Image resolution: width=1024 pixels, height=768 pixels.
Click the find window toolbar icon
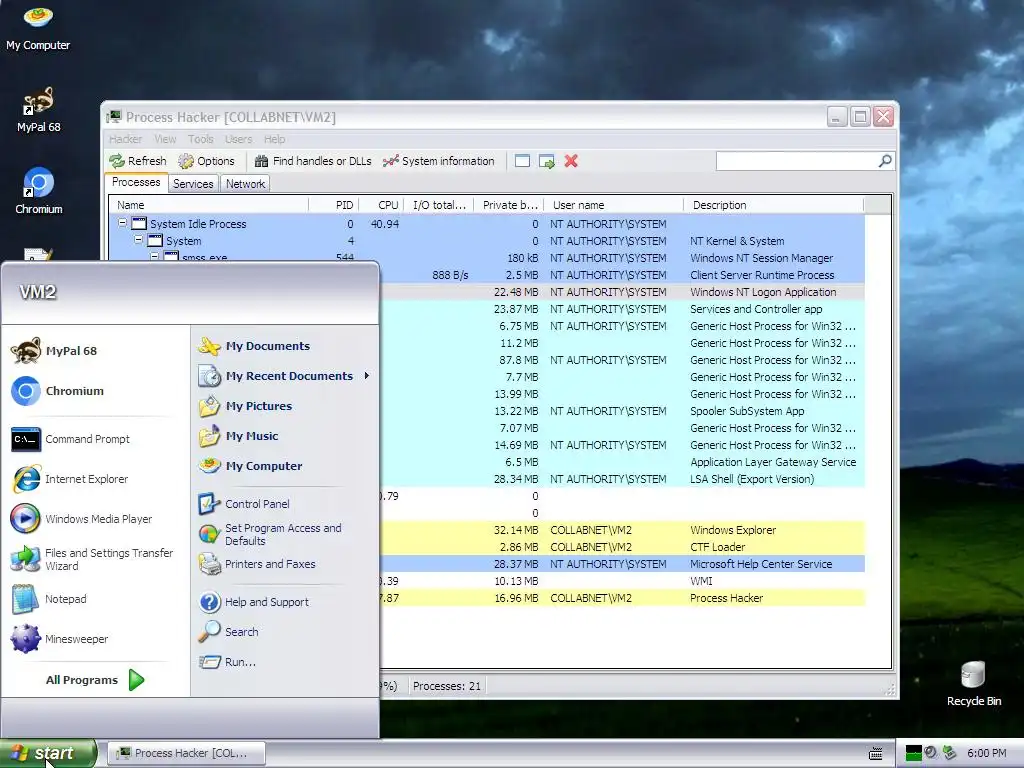coord(522,161)
